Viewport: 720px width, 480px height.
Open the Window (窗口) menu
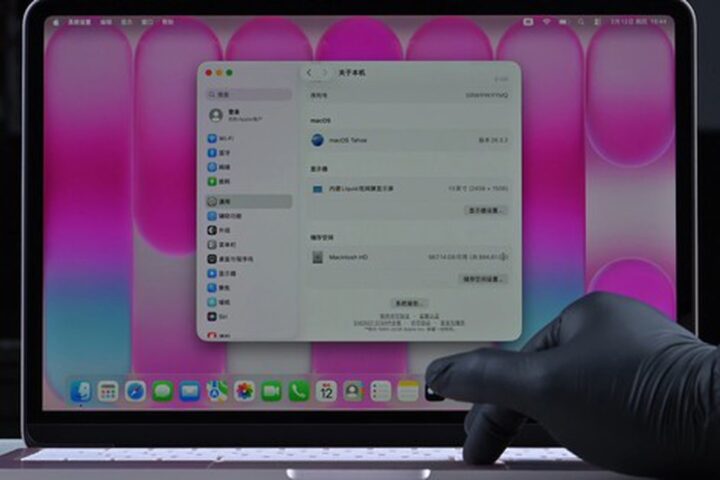(x=147, y=22)
